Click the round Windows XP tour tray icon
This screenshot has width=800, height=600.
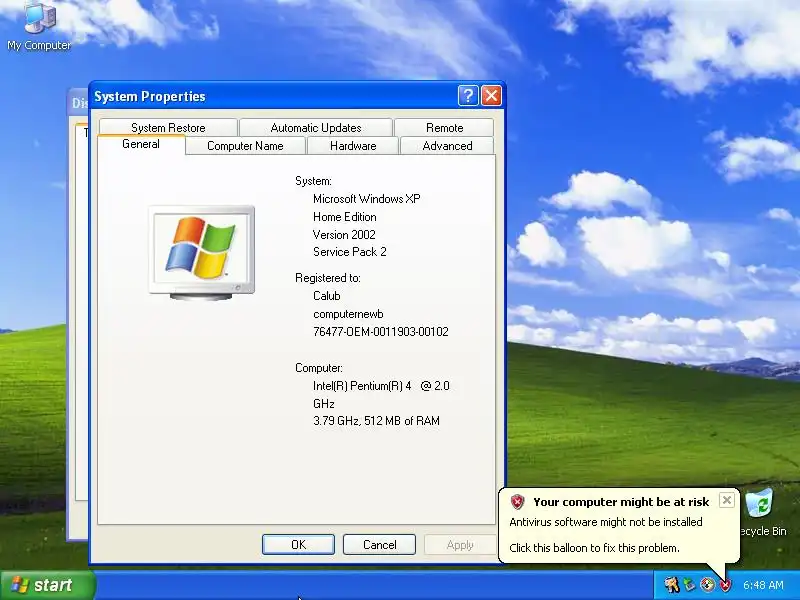707,584
